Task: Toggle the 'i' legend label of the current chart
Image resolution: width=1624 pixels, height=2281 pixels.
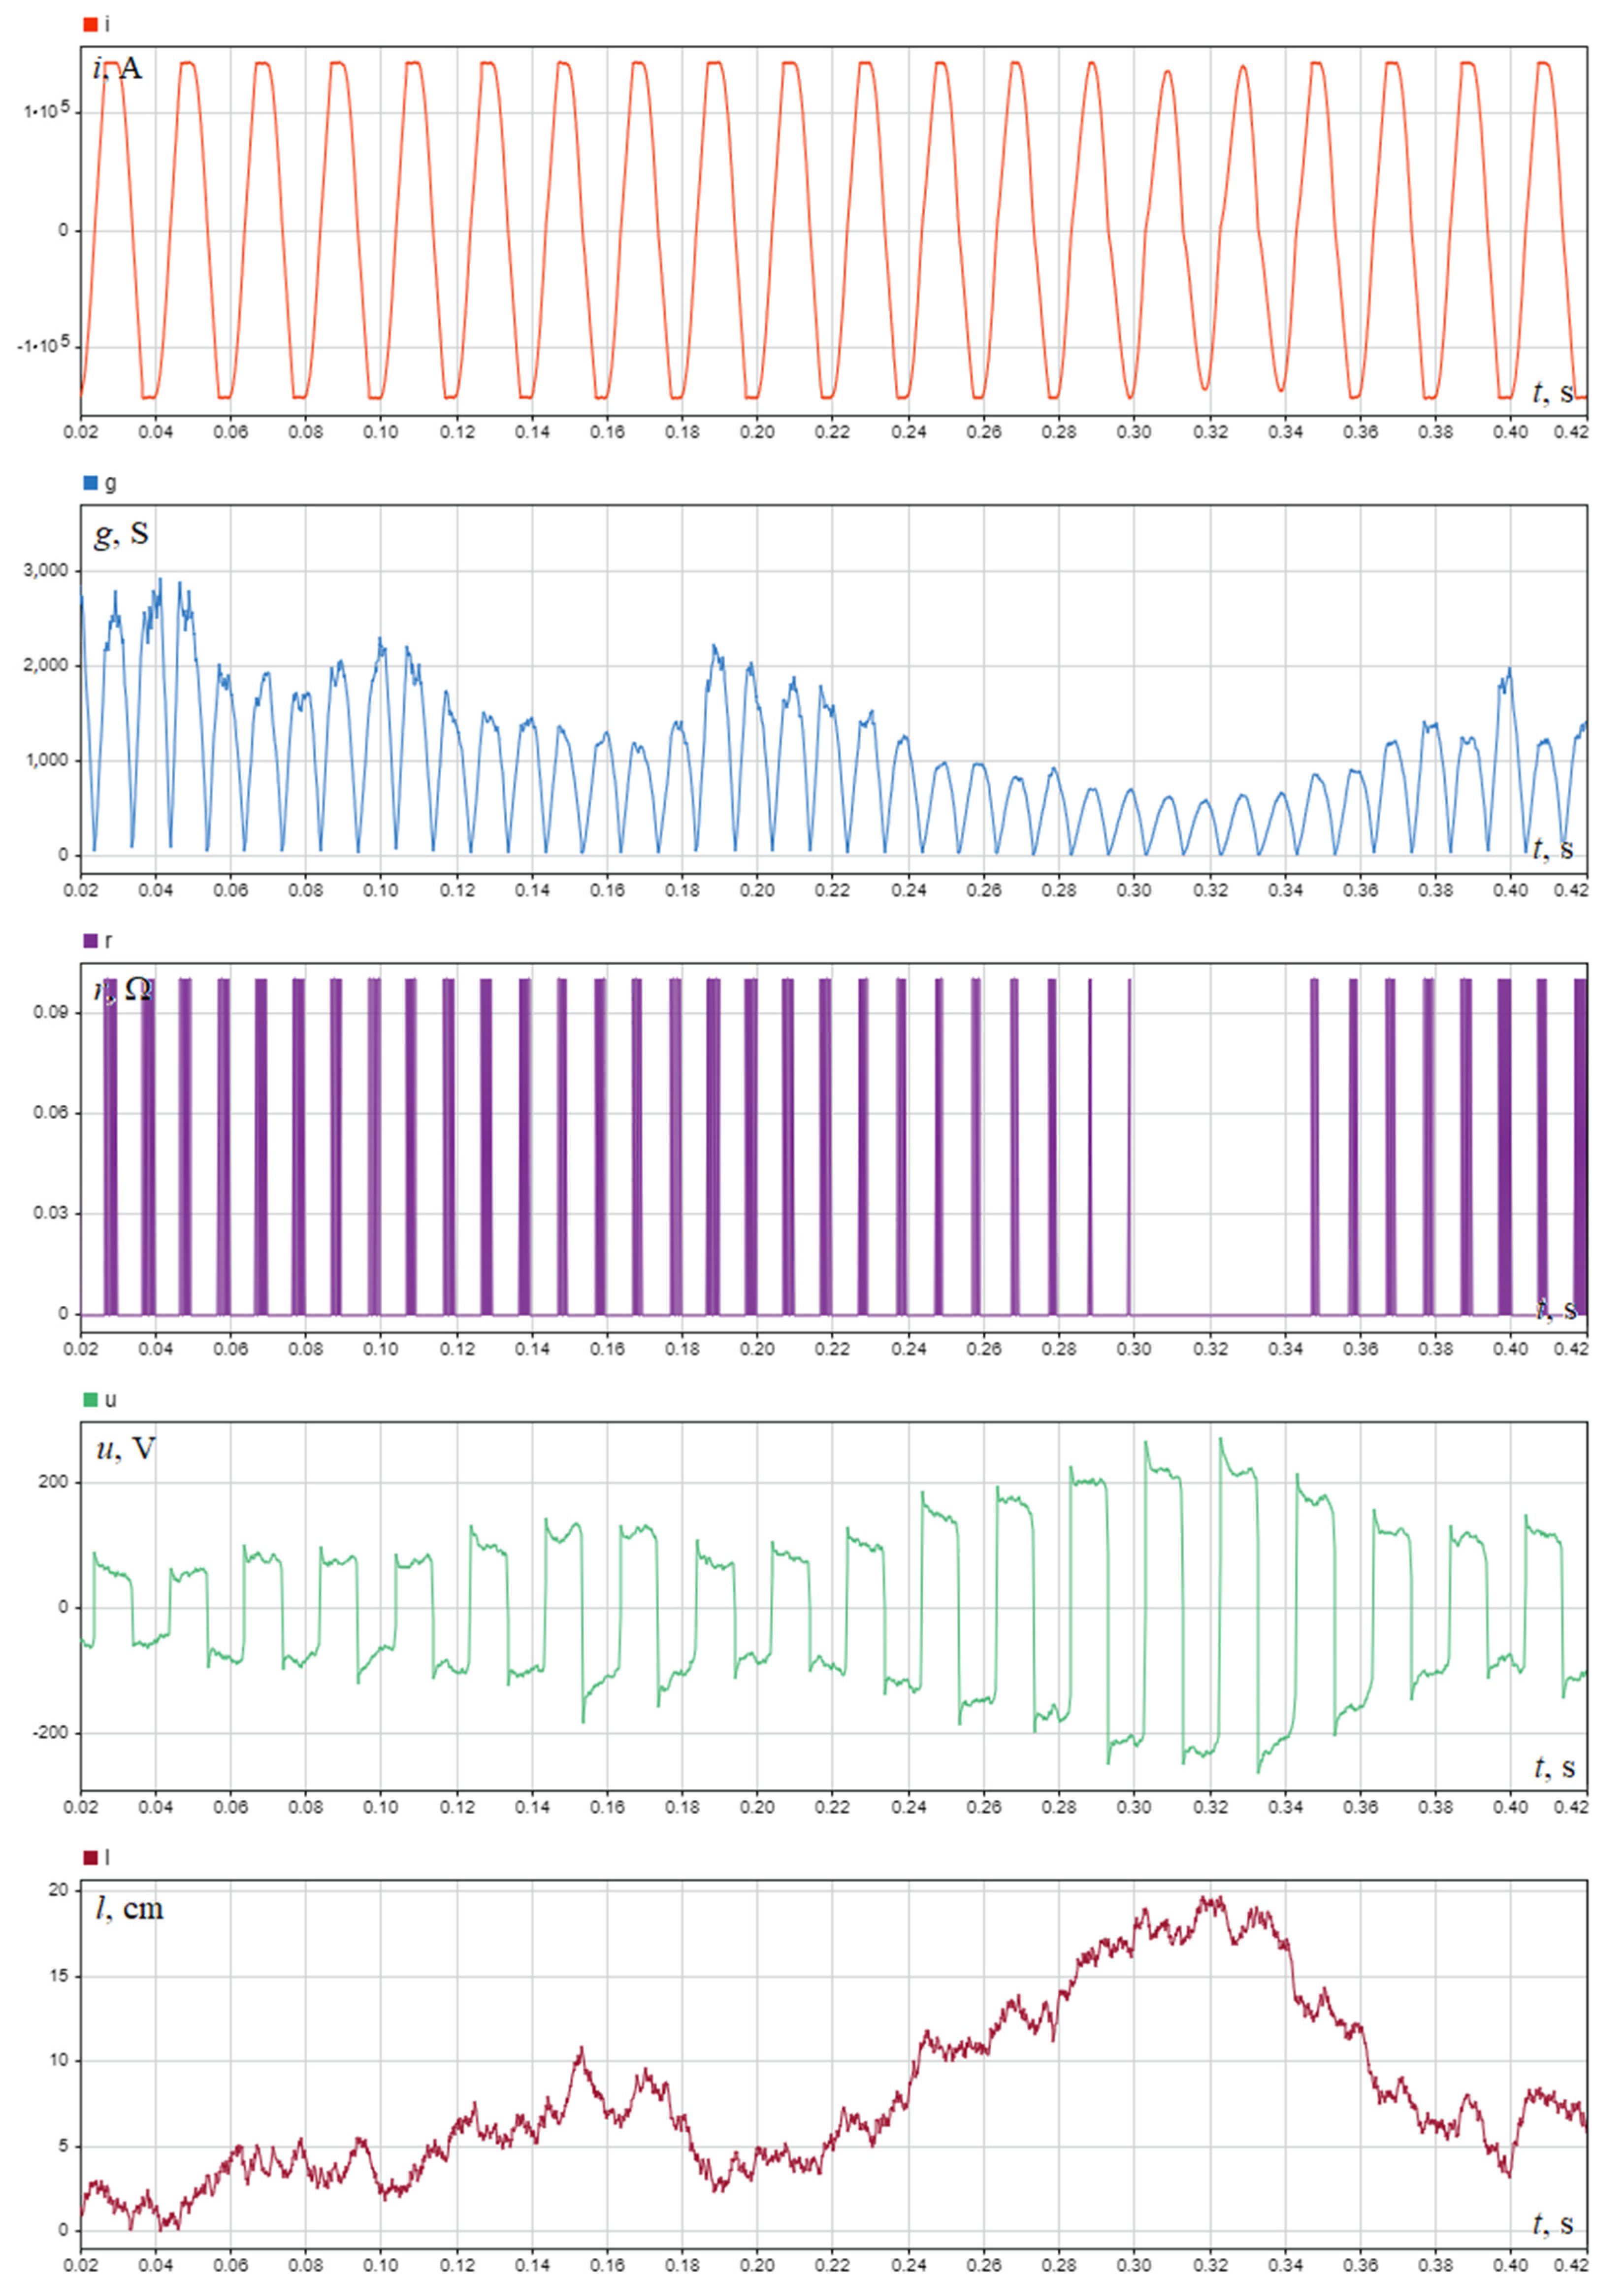Action: [x=108, y=24]
